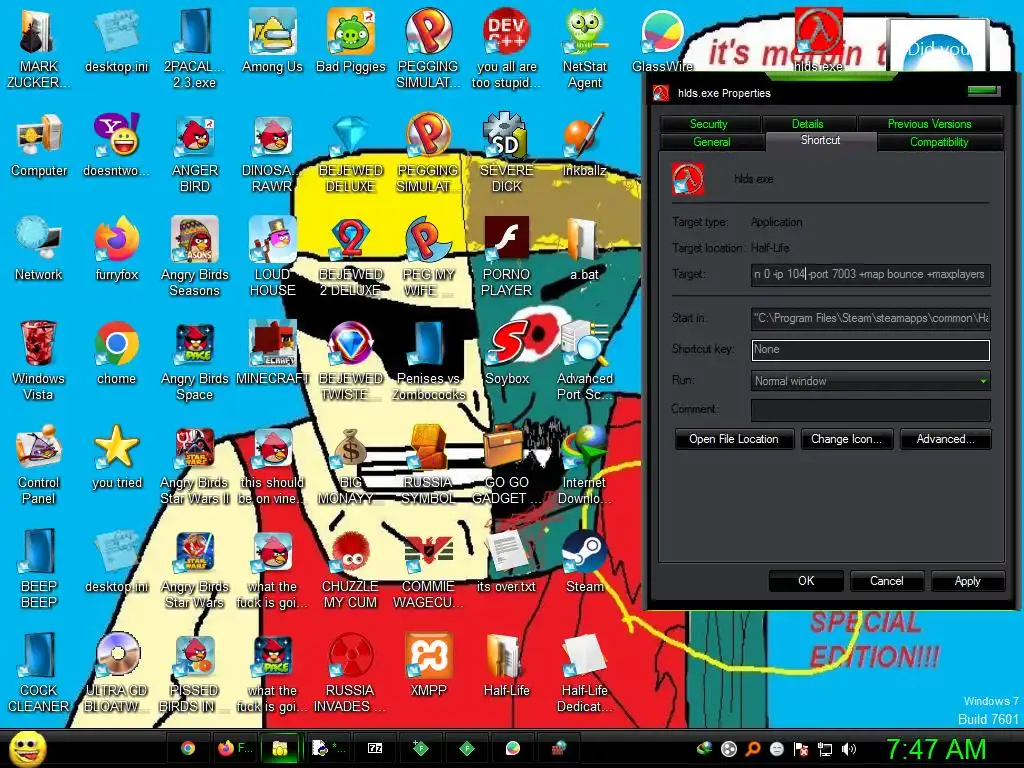Click inside the Start in field

[871, 318]
